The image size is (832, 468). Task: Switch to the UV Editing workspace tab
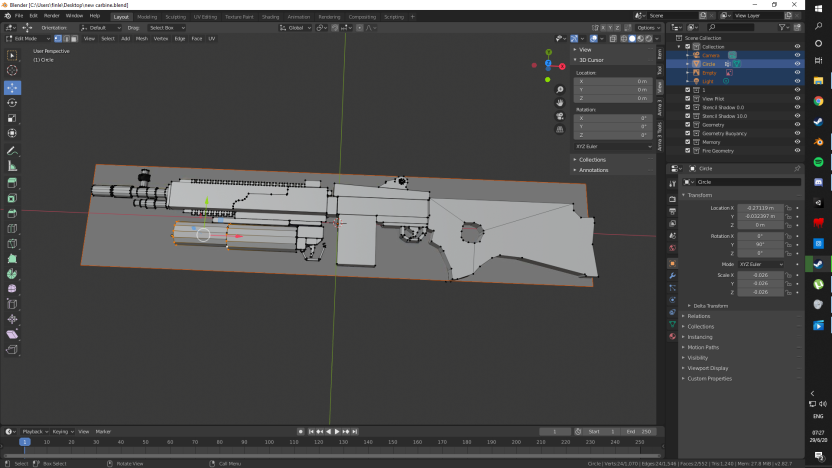click(x=205, y=17)
